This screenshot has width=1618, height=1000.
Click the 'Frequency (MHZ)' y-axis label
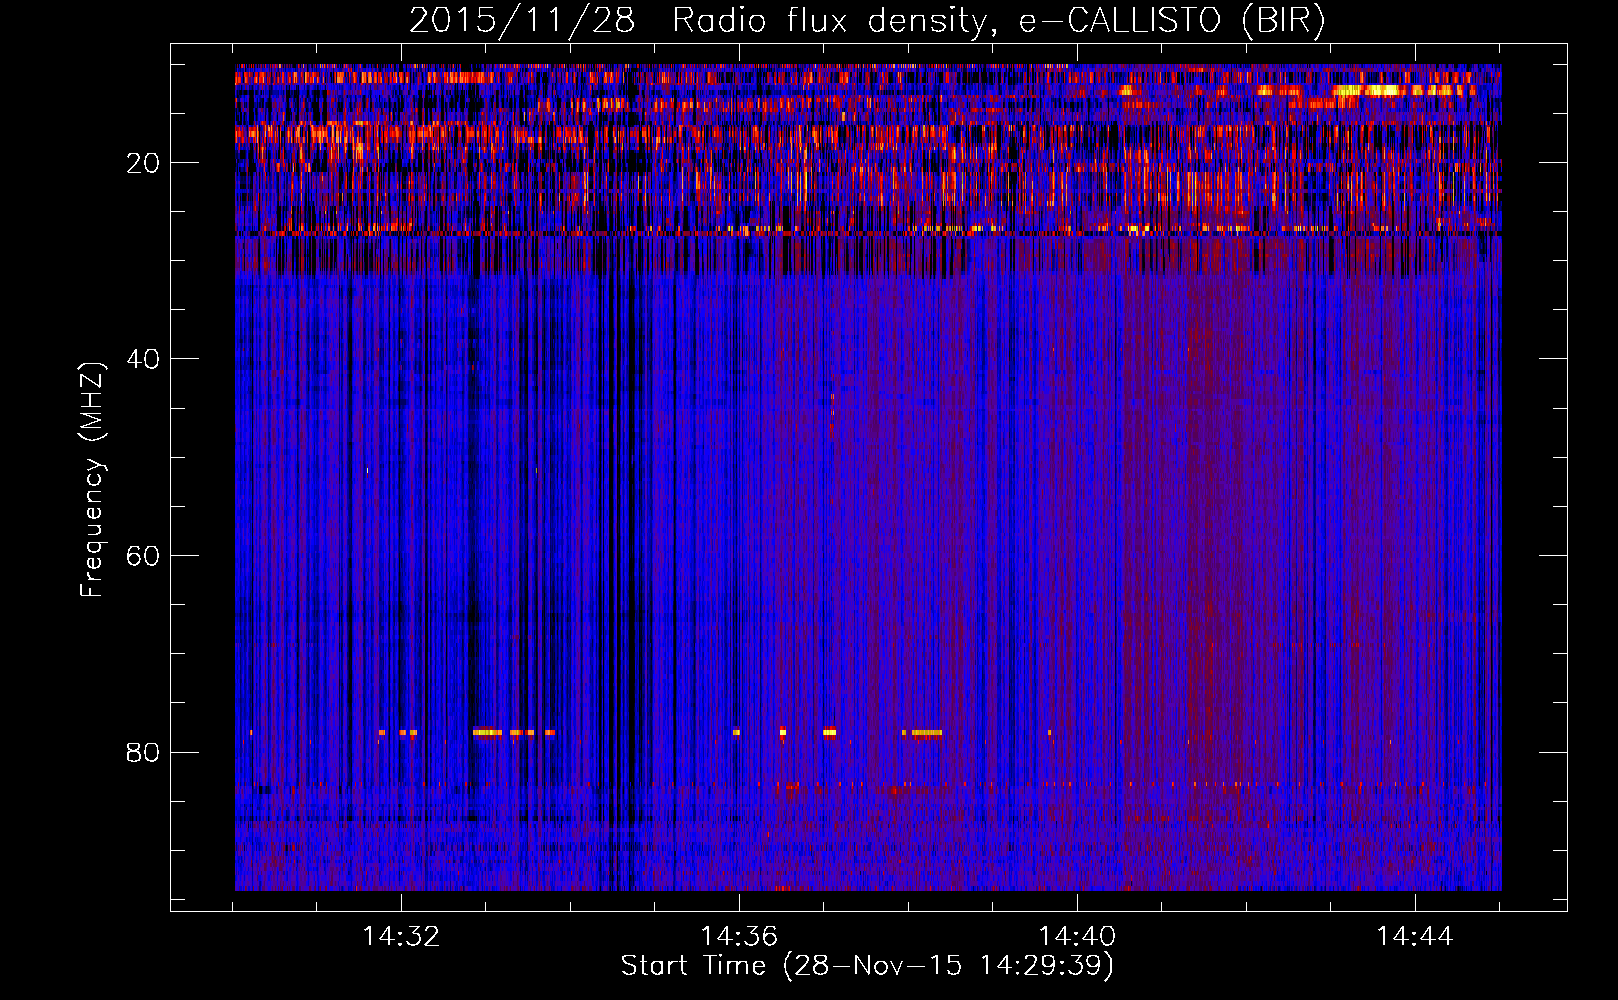[x=91, y=480]
